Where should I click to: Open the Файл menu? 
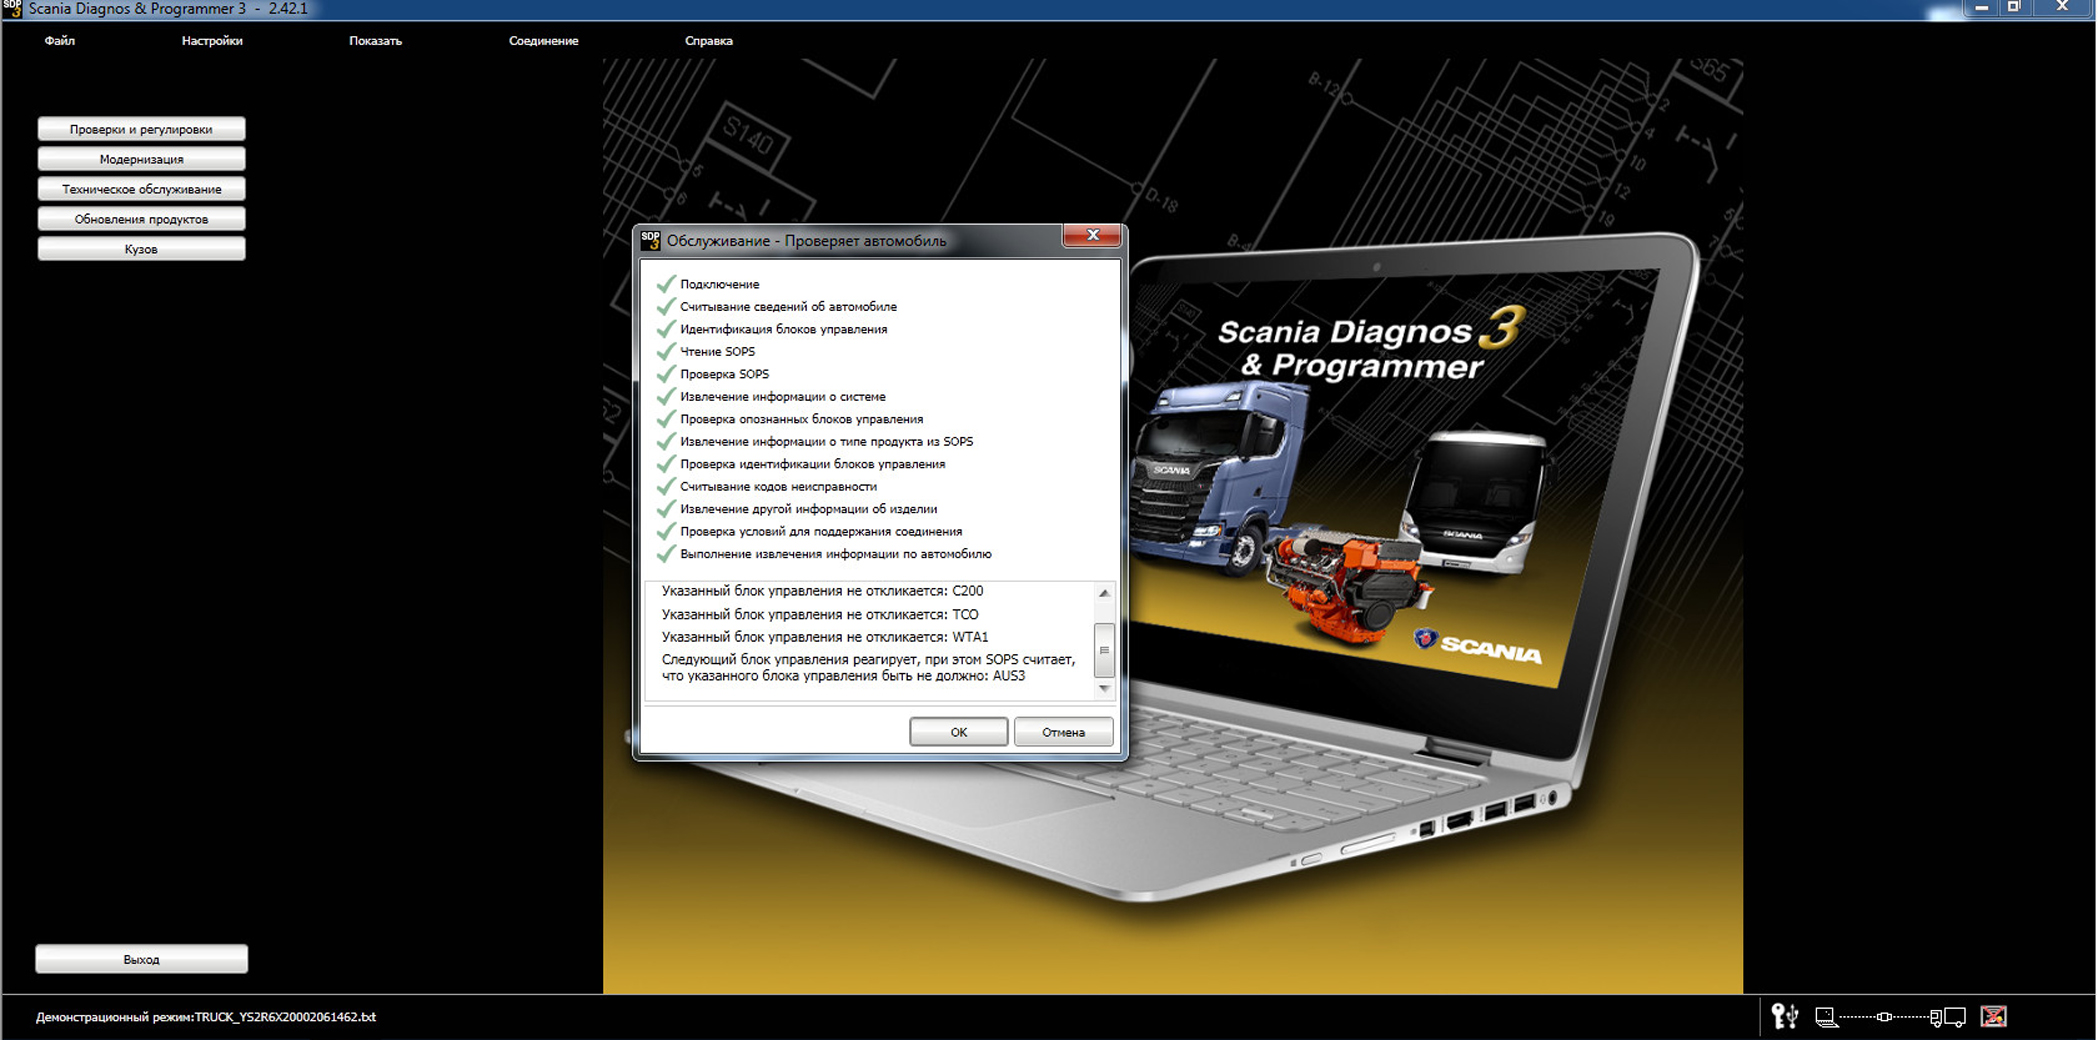pos(60,41)
